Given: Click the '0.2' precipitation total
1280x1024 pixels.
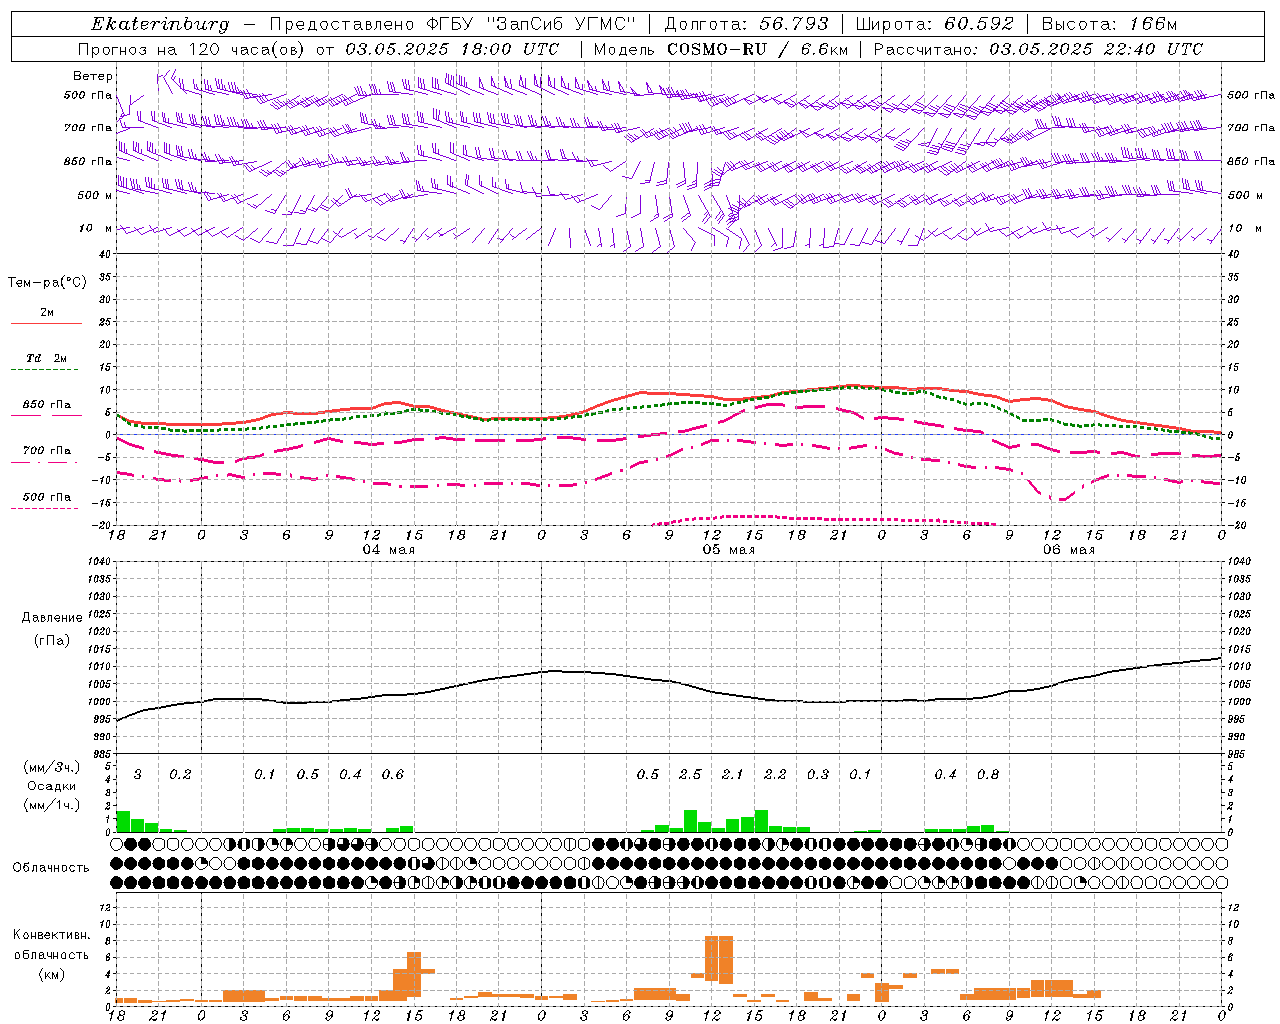Looking at the screenshot, I should tap(180, 775).
